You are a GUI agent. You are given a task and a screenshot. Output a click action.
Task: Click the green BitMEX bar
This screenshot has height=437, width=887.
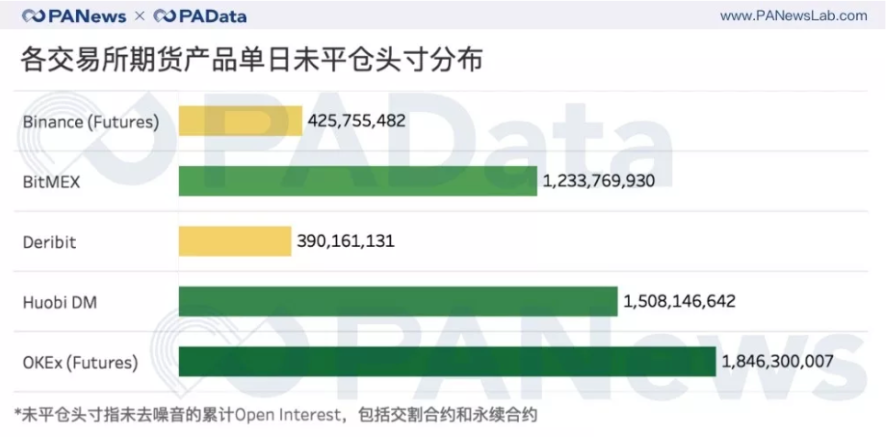pos(357,181)
